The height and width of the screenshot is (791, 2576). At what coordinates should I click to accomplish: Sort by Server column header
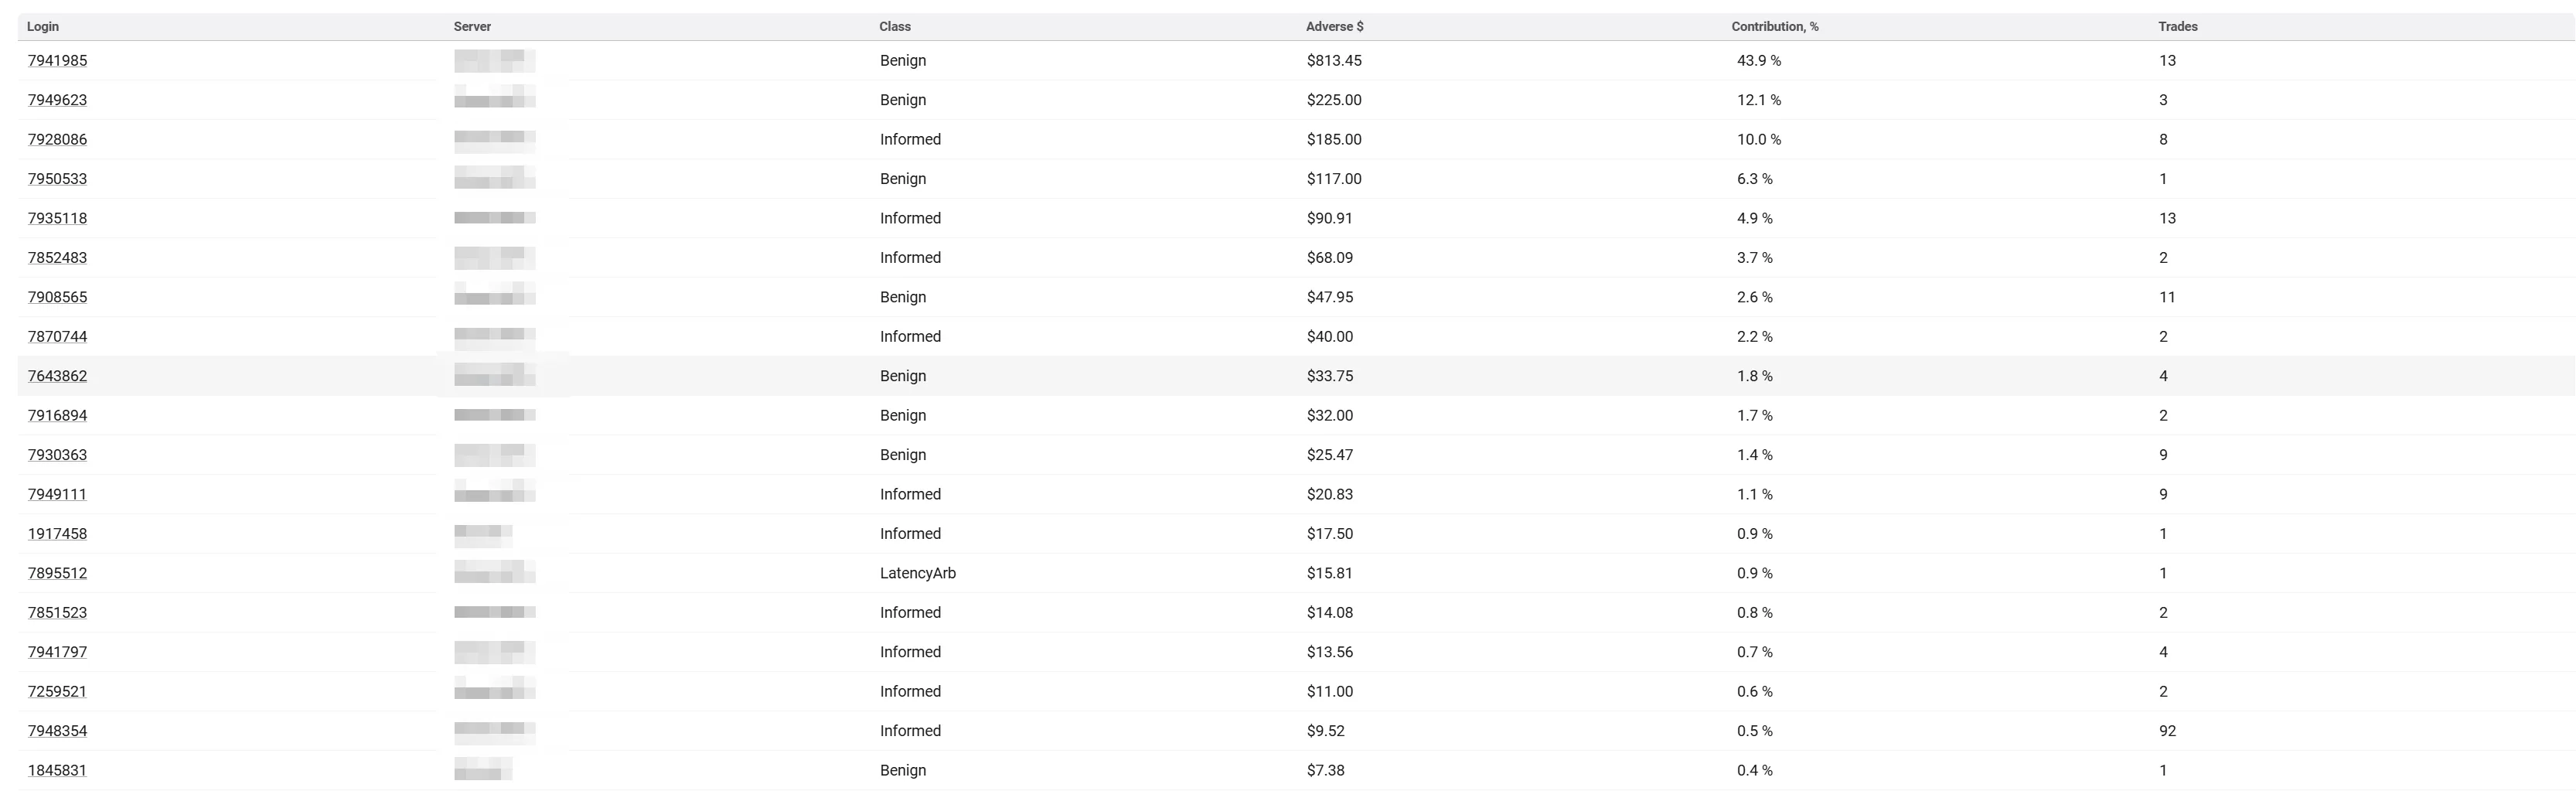pos(472,27)
